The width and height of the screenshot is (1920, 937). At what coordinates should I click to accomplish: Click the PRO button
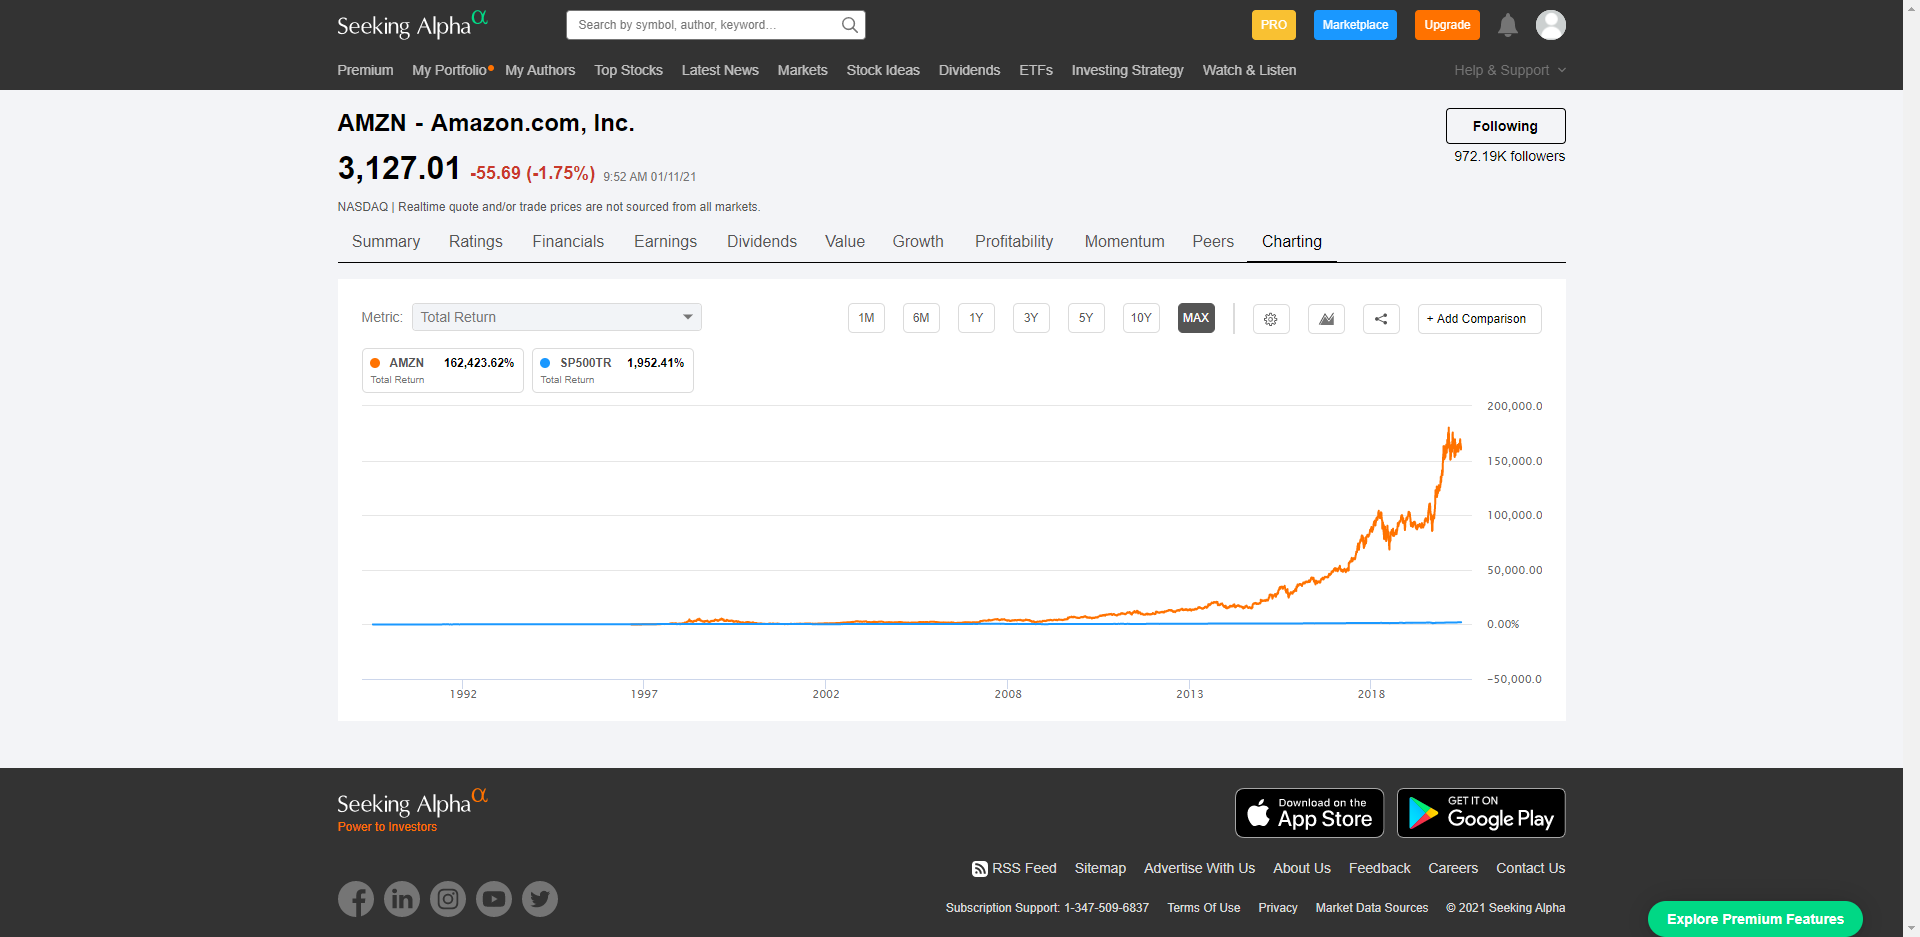pyautogui.click(x=1274, y=25)
